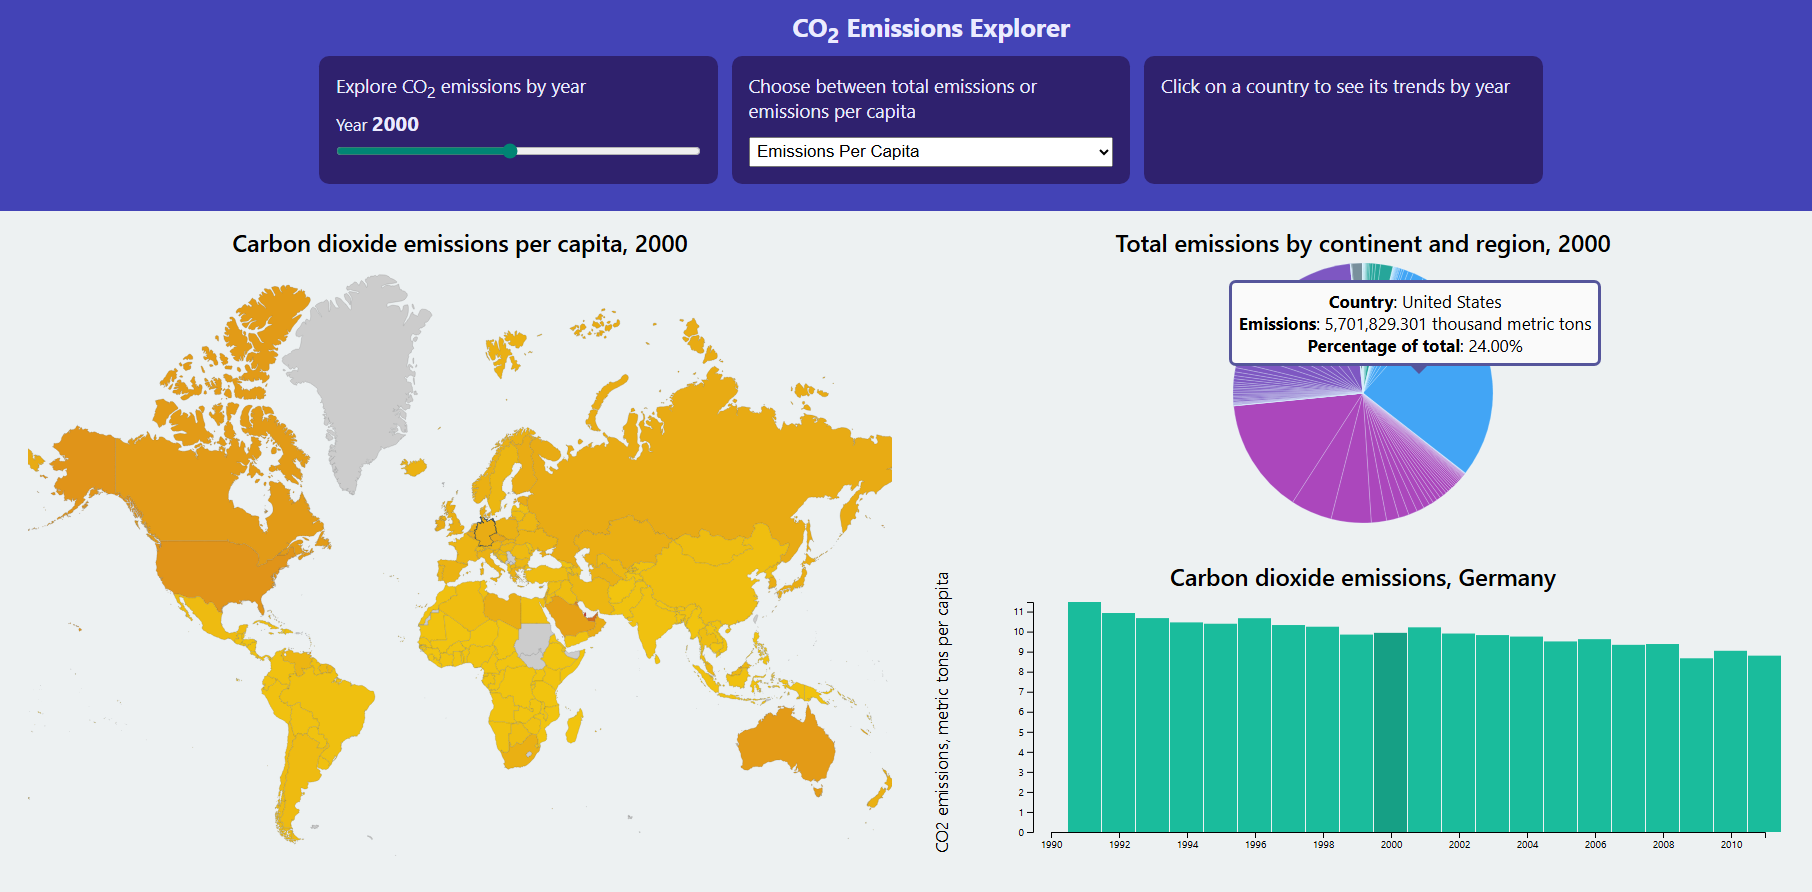Click the unfilled right portion of year slider
This screenshot has width=1812, height=892.
[x=608, y=151]
